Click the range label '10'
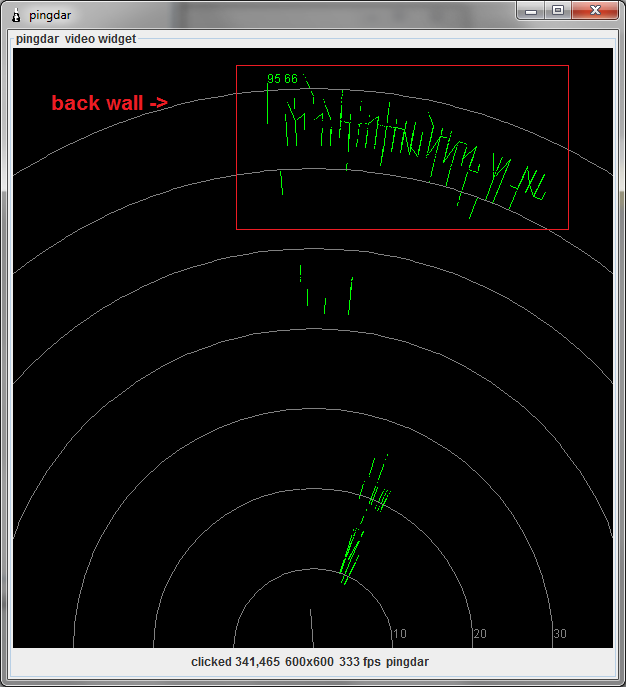626x687 pixels. 400,634
